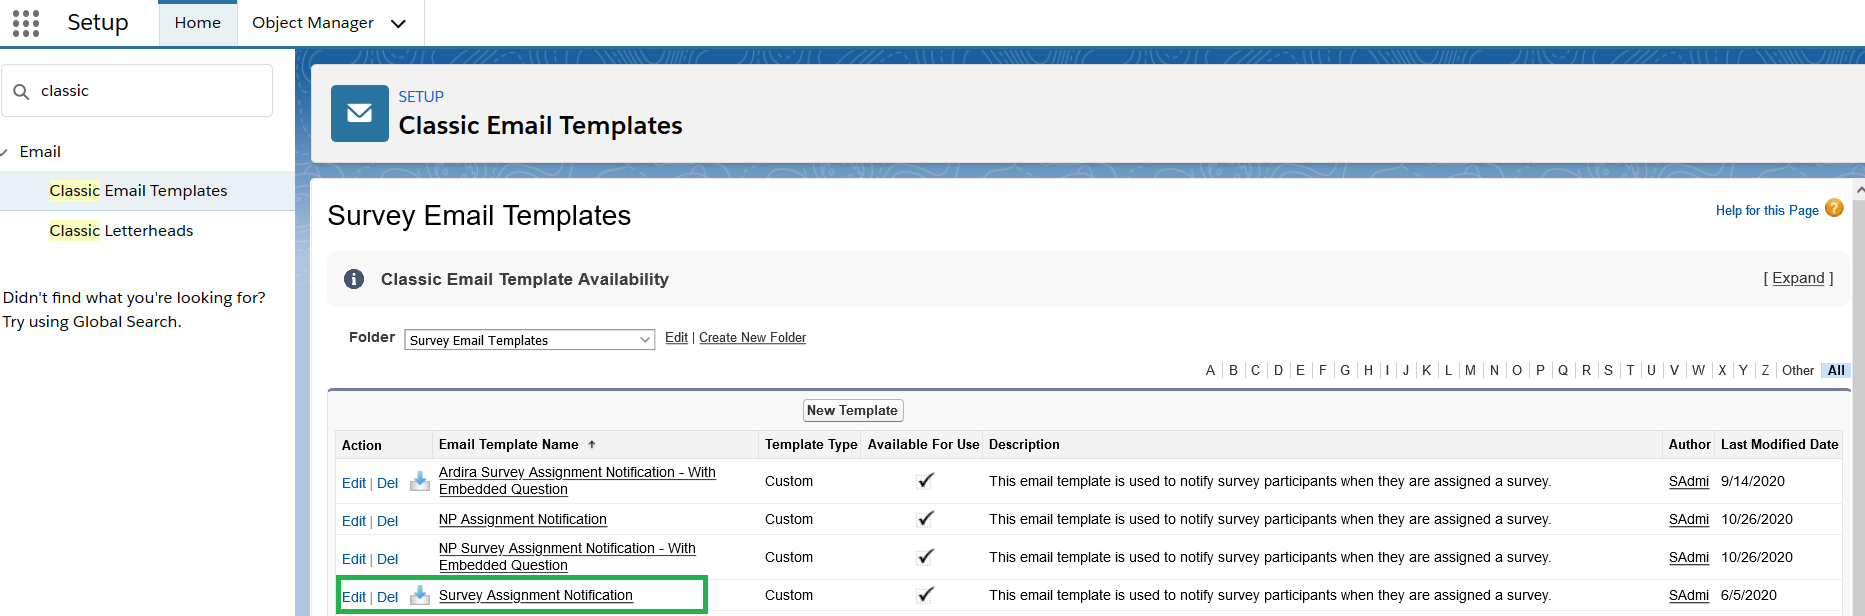Click the New Template button
Viewport: 1865px width, 616px height.
pyautogui.click(x=852, y=411)
